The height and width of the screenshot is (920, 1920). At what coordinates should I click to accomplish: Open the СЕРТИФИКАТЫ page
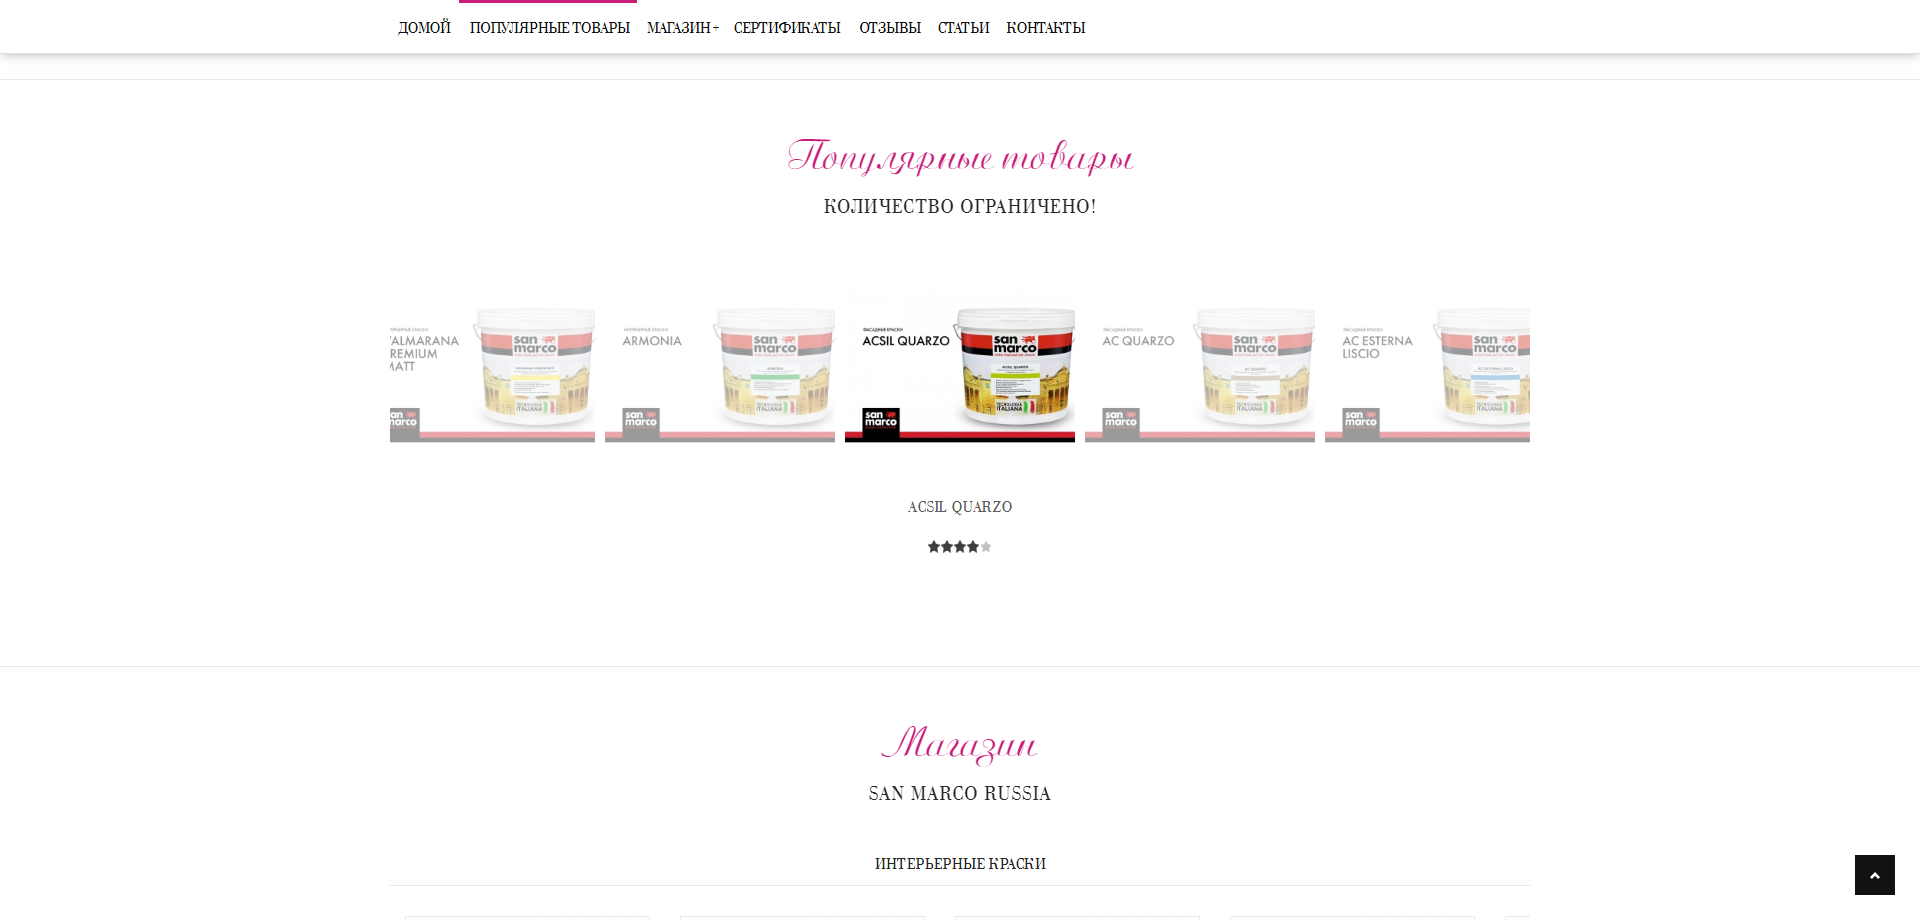pos(787,28)
